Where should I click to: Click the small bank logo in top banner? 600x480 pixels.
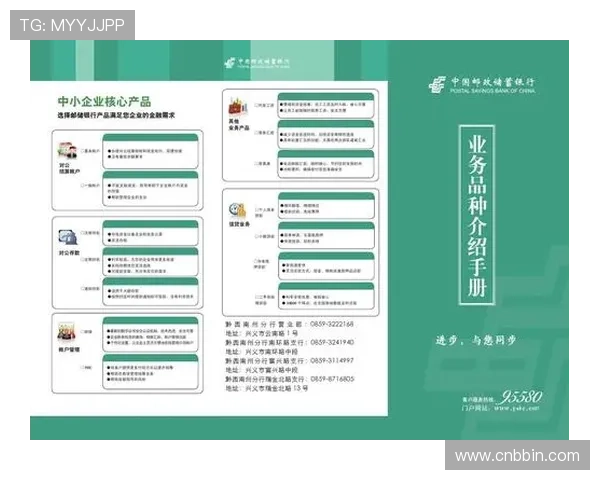[x=230, y=62]
